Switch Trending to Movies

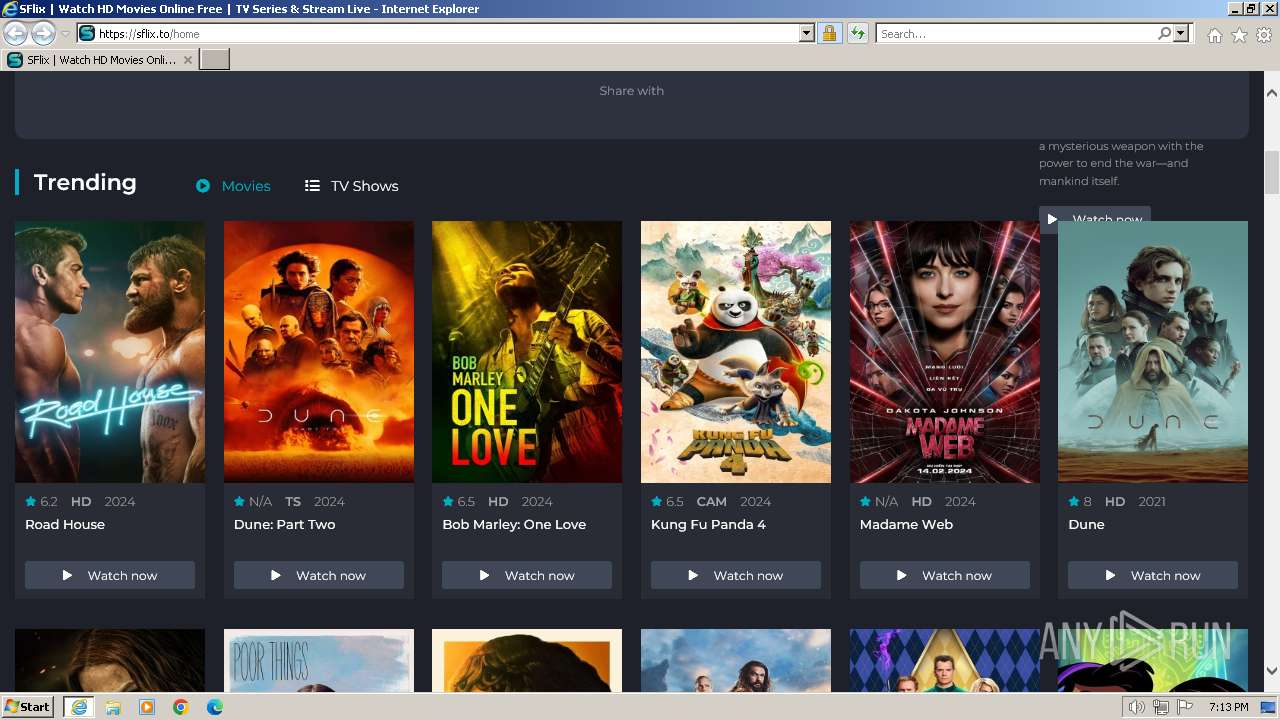coord(233,186)
